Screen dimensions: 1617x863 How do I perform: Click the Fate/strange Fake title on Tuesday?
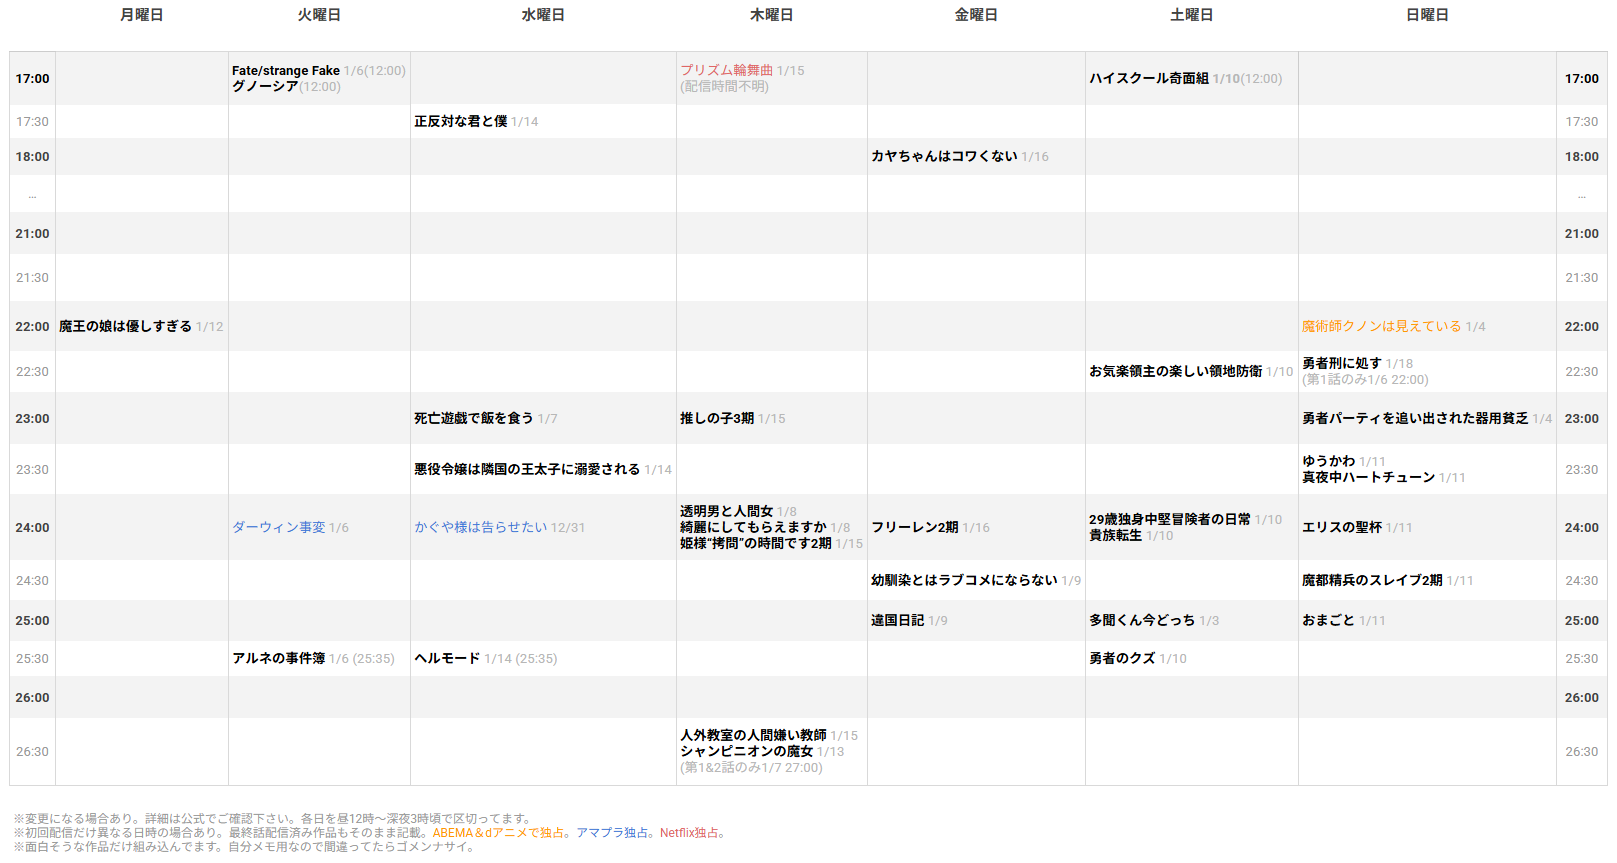(x=285, y=71)
